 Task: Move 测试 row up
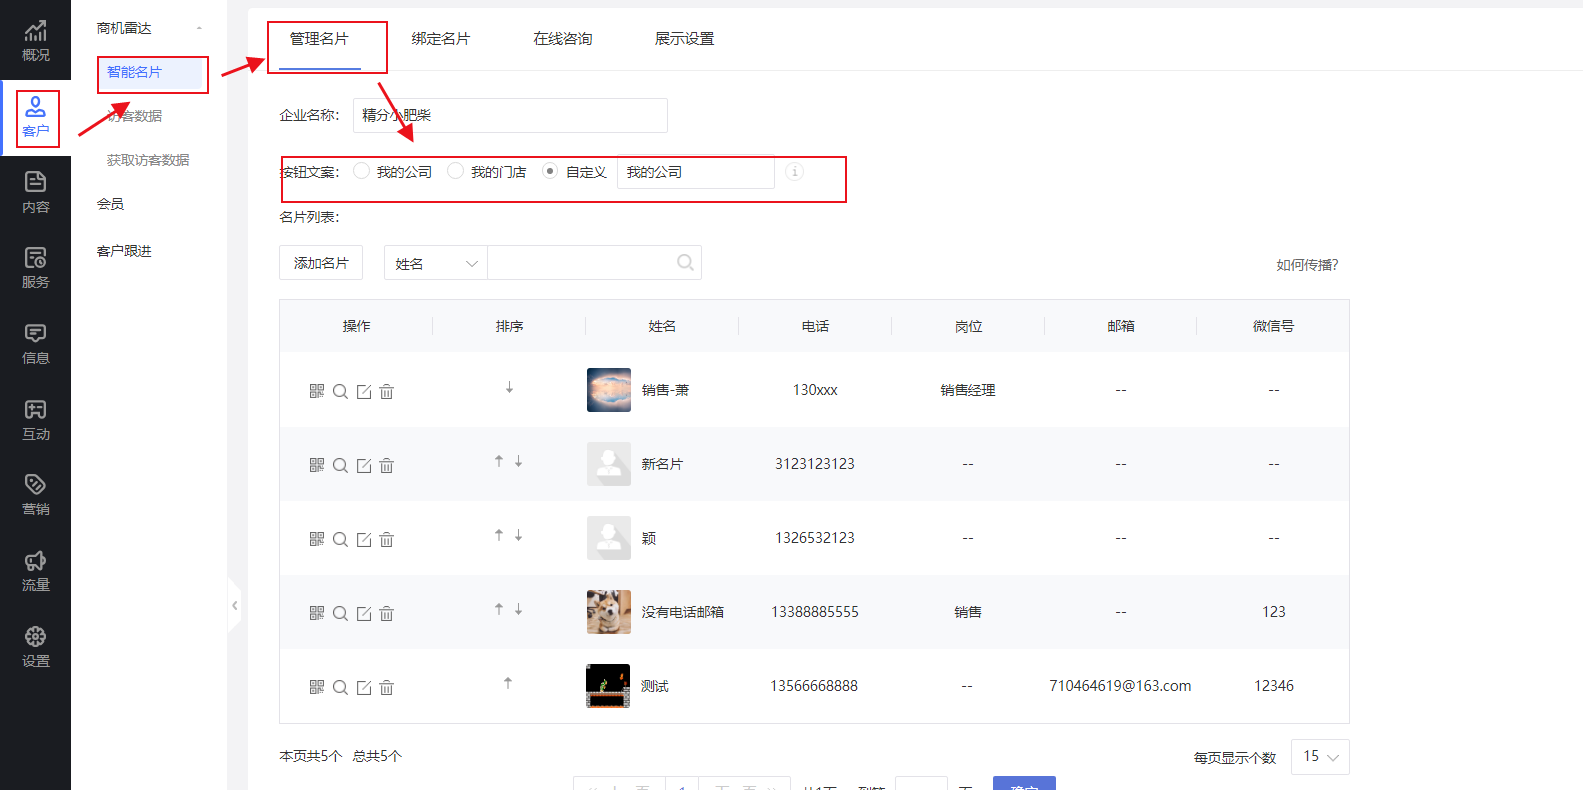[x=508, y=683]
